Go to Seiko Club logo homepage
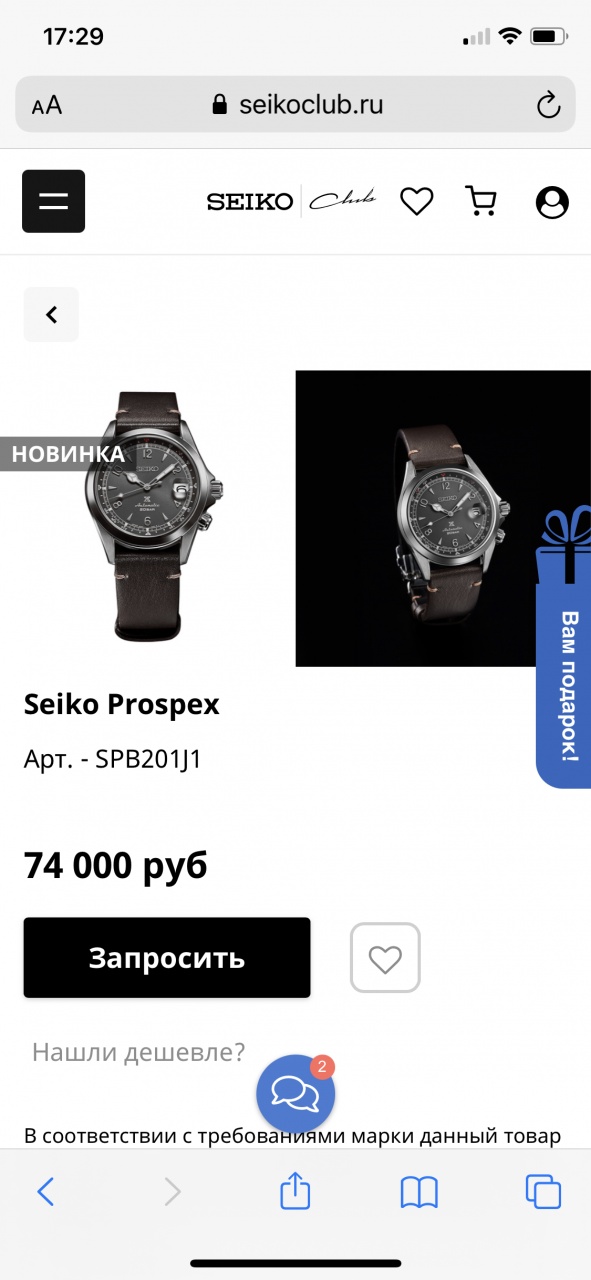The height and width of the screenshot is (1280, 591). (x=291, y=201)
